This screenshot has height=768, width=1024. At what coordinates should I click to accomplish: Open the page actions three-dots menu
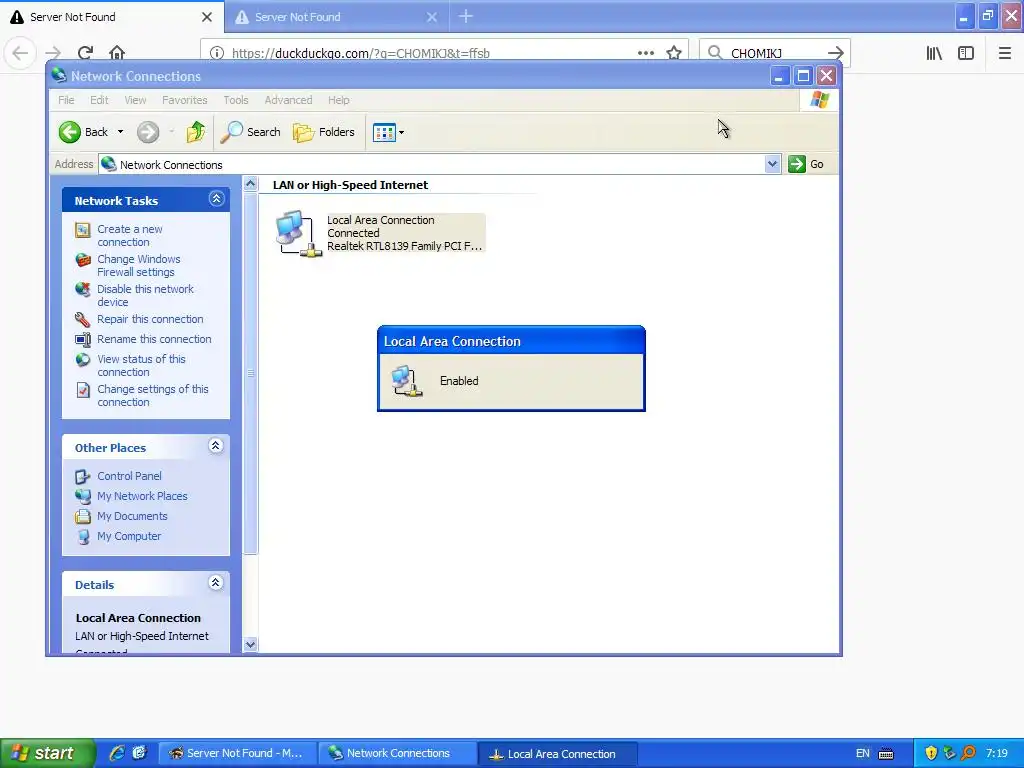pos(646,53)
